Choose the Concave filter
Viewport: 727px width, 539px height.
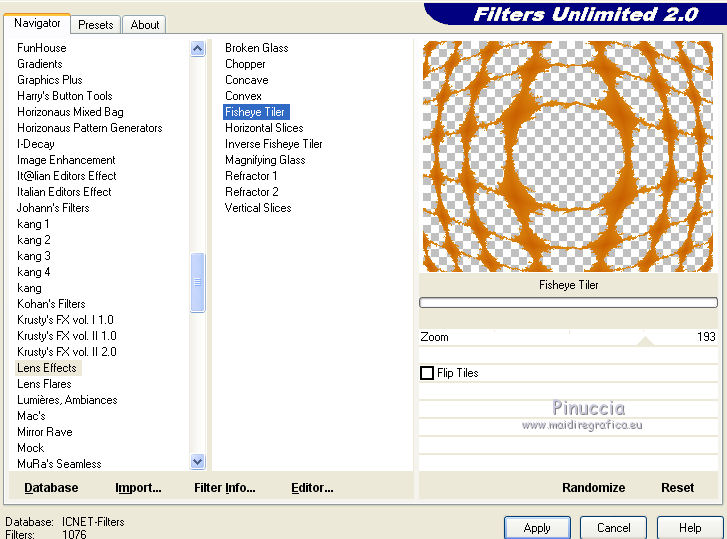(247, 80)
